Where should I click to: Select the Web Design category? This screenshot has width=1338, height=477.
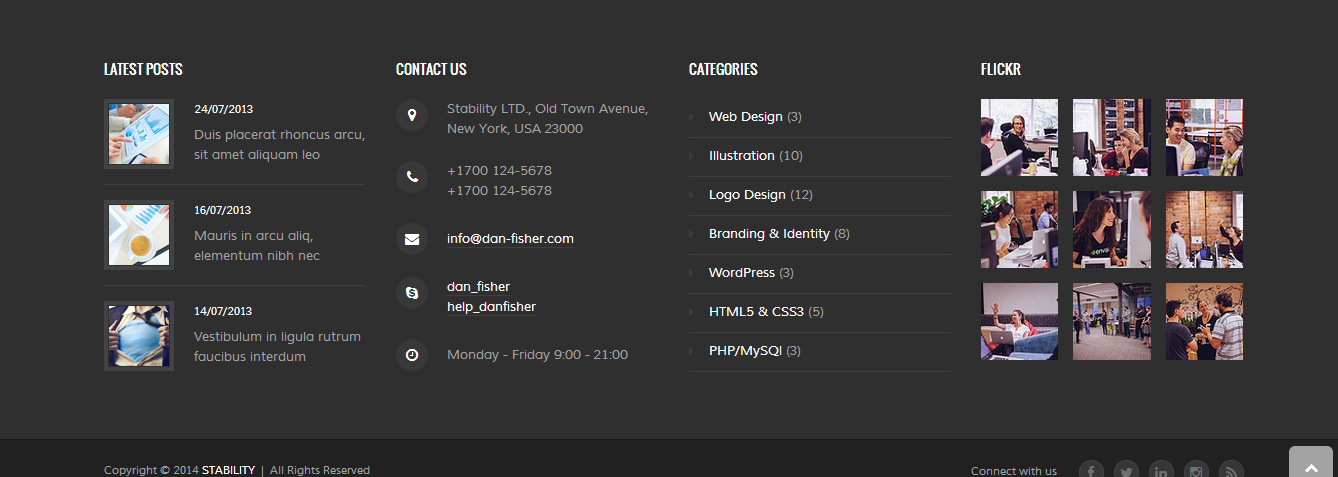pos(745,117)
